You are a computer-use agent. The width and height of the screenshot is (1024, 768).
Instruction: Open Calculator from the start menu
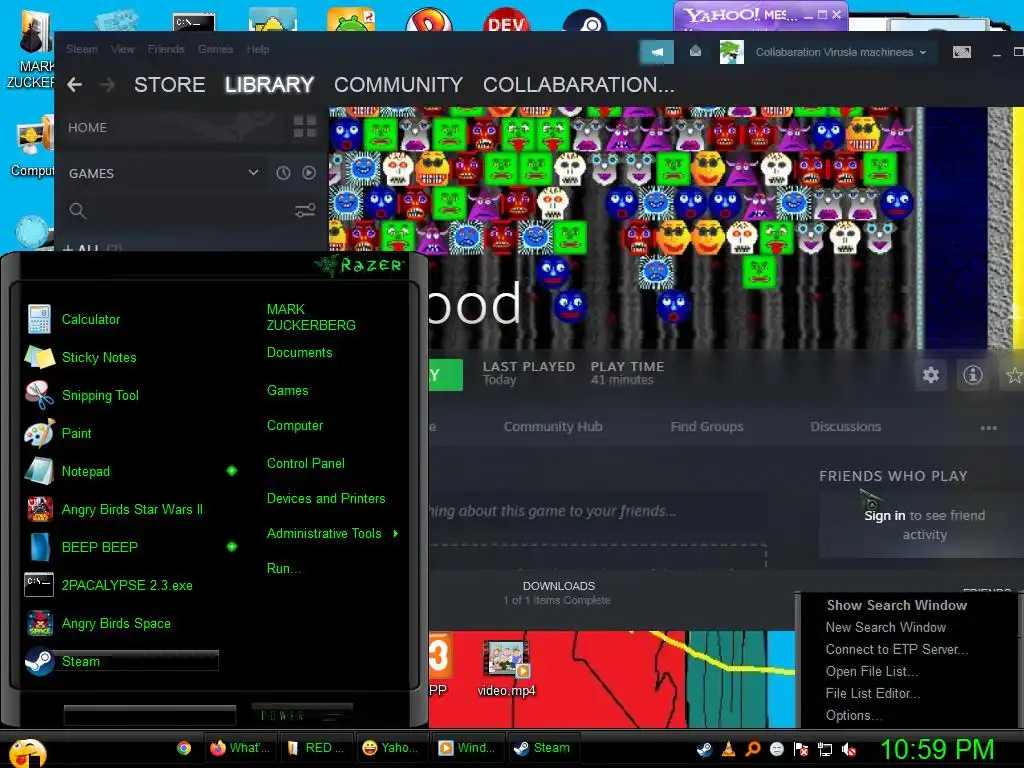(91, 319)
